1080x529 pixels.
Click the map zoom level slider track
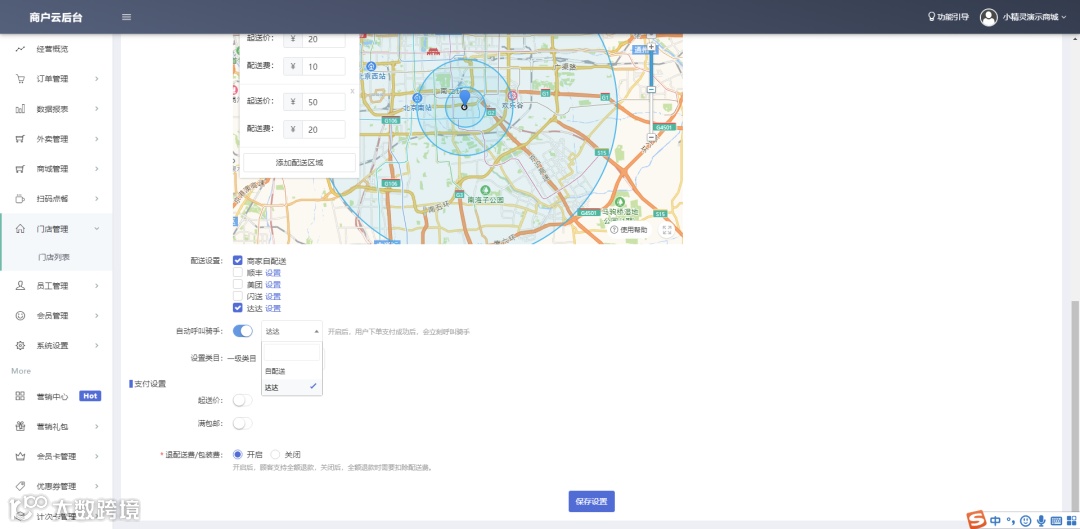[652, 92]
